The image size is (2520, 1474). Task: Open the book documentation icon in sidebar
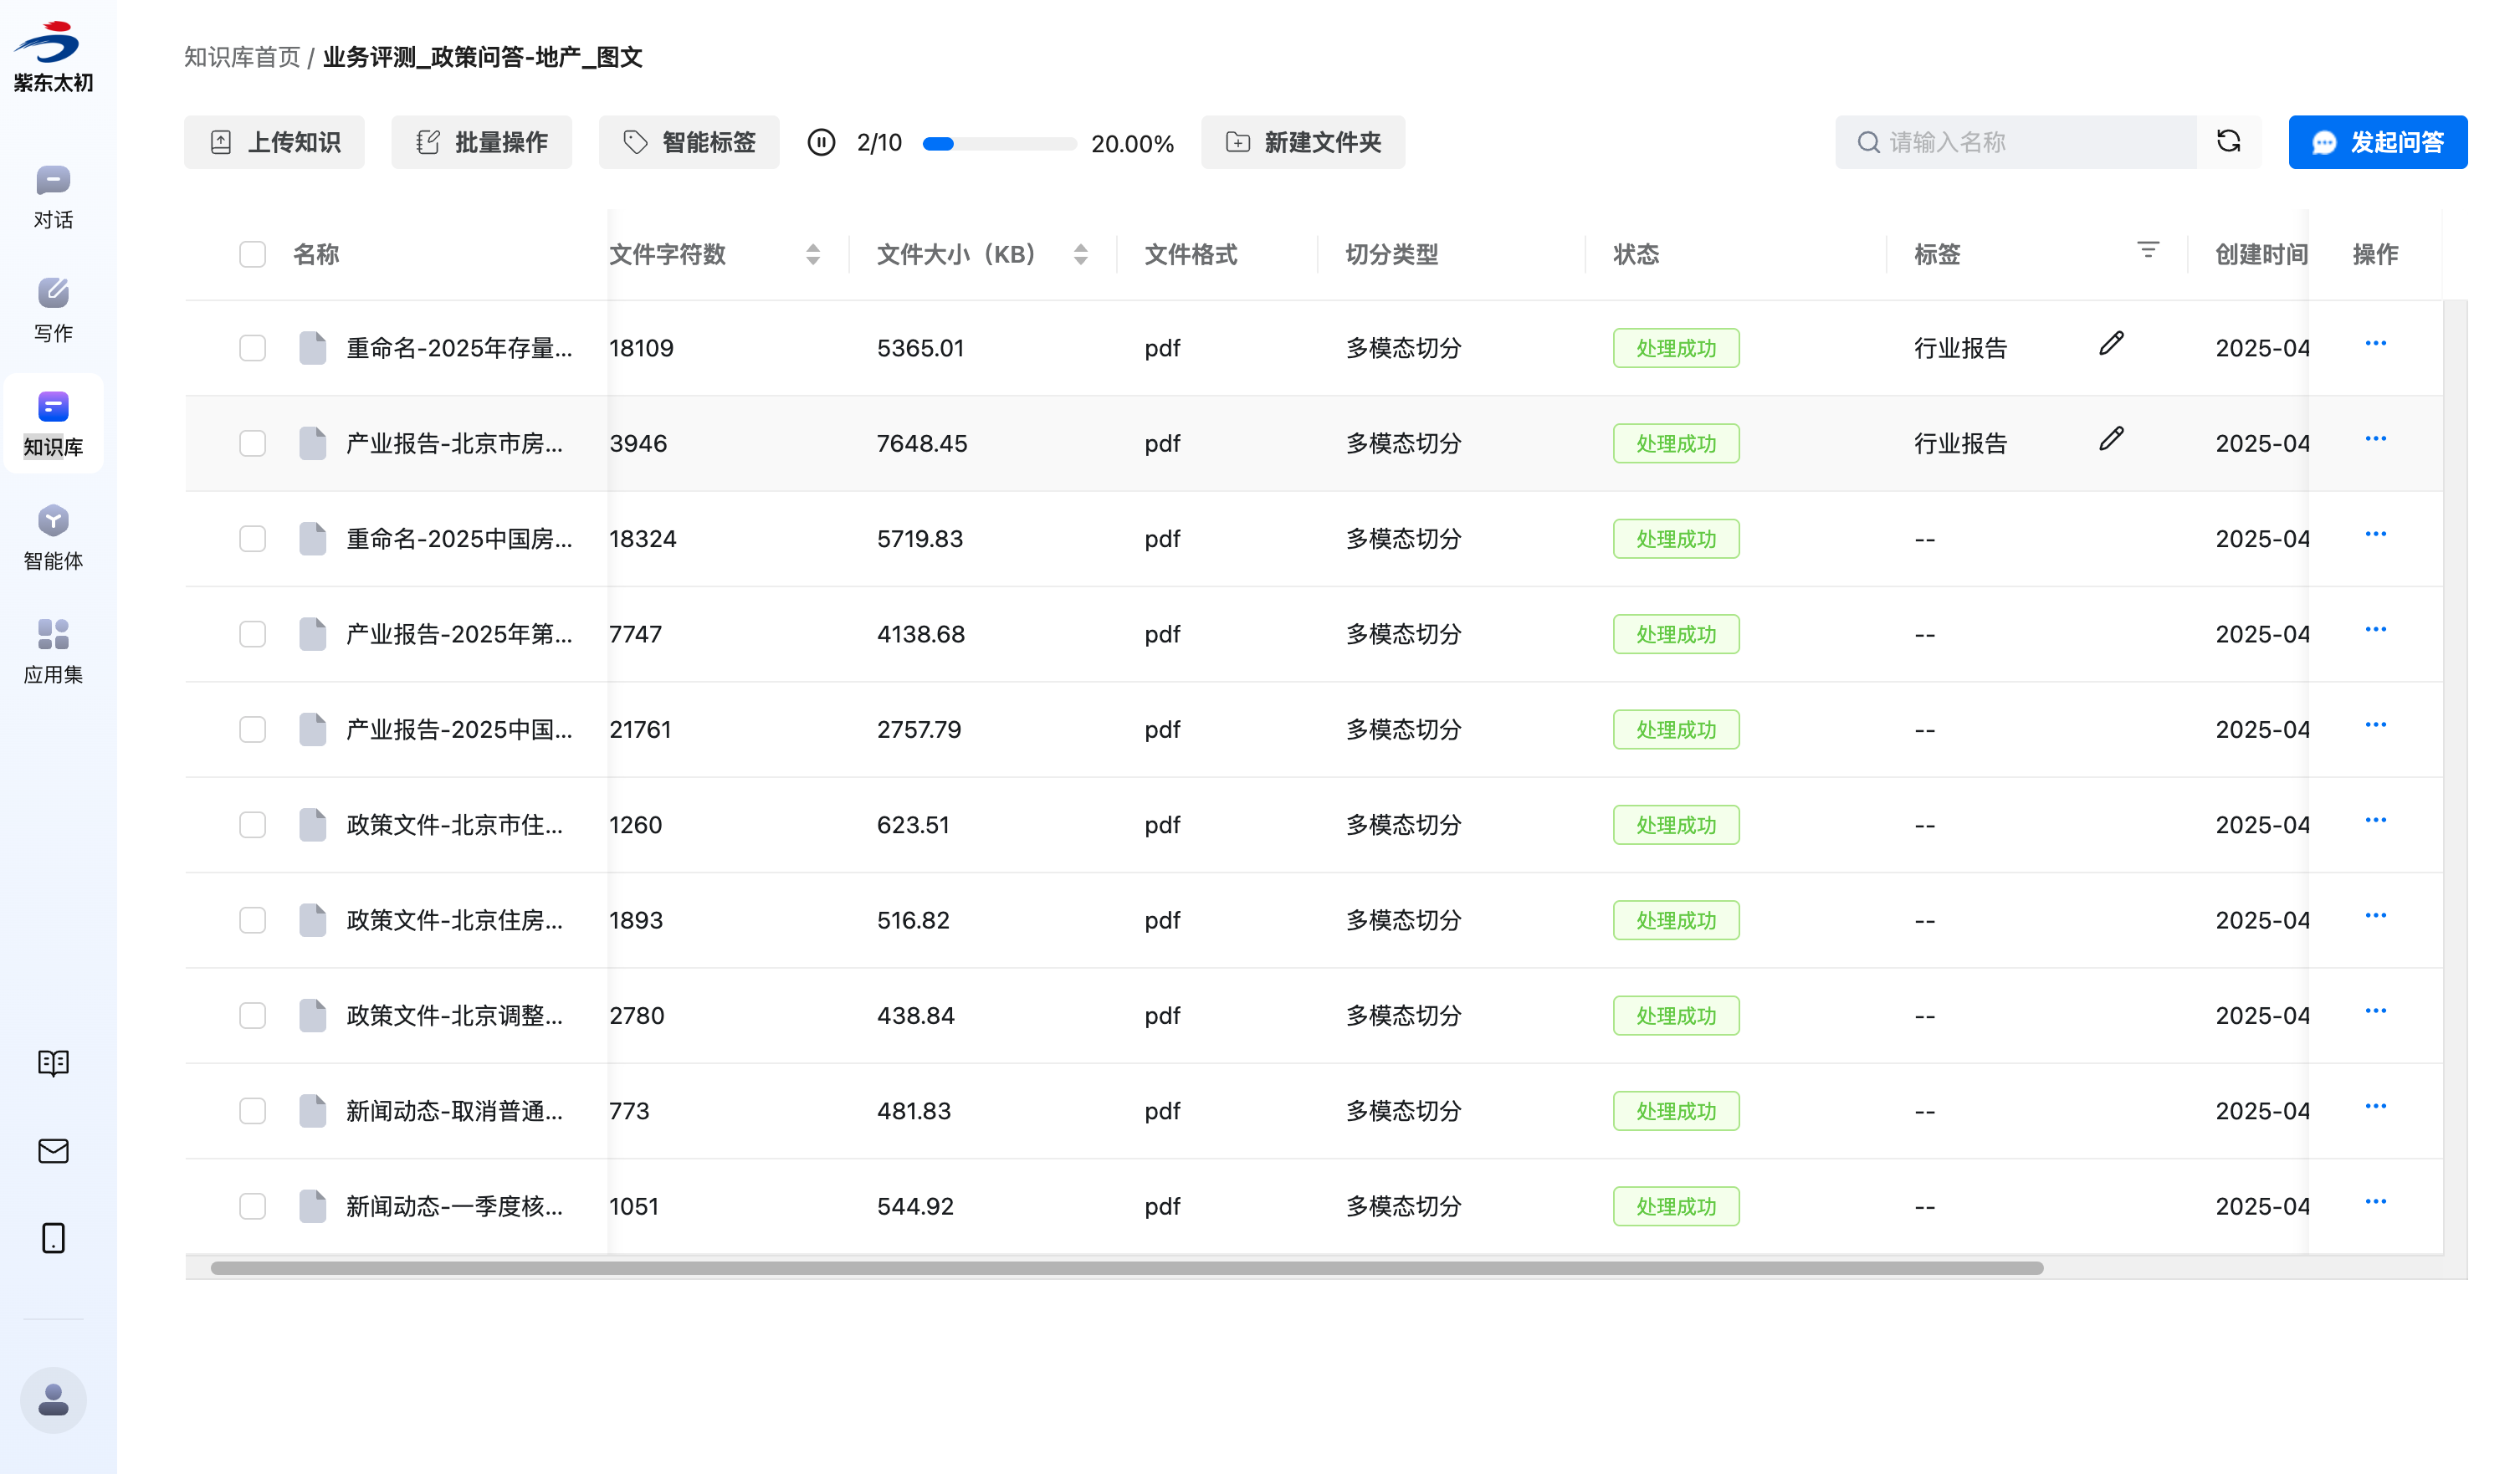(x=53, y=1062)
